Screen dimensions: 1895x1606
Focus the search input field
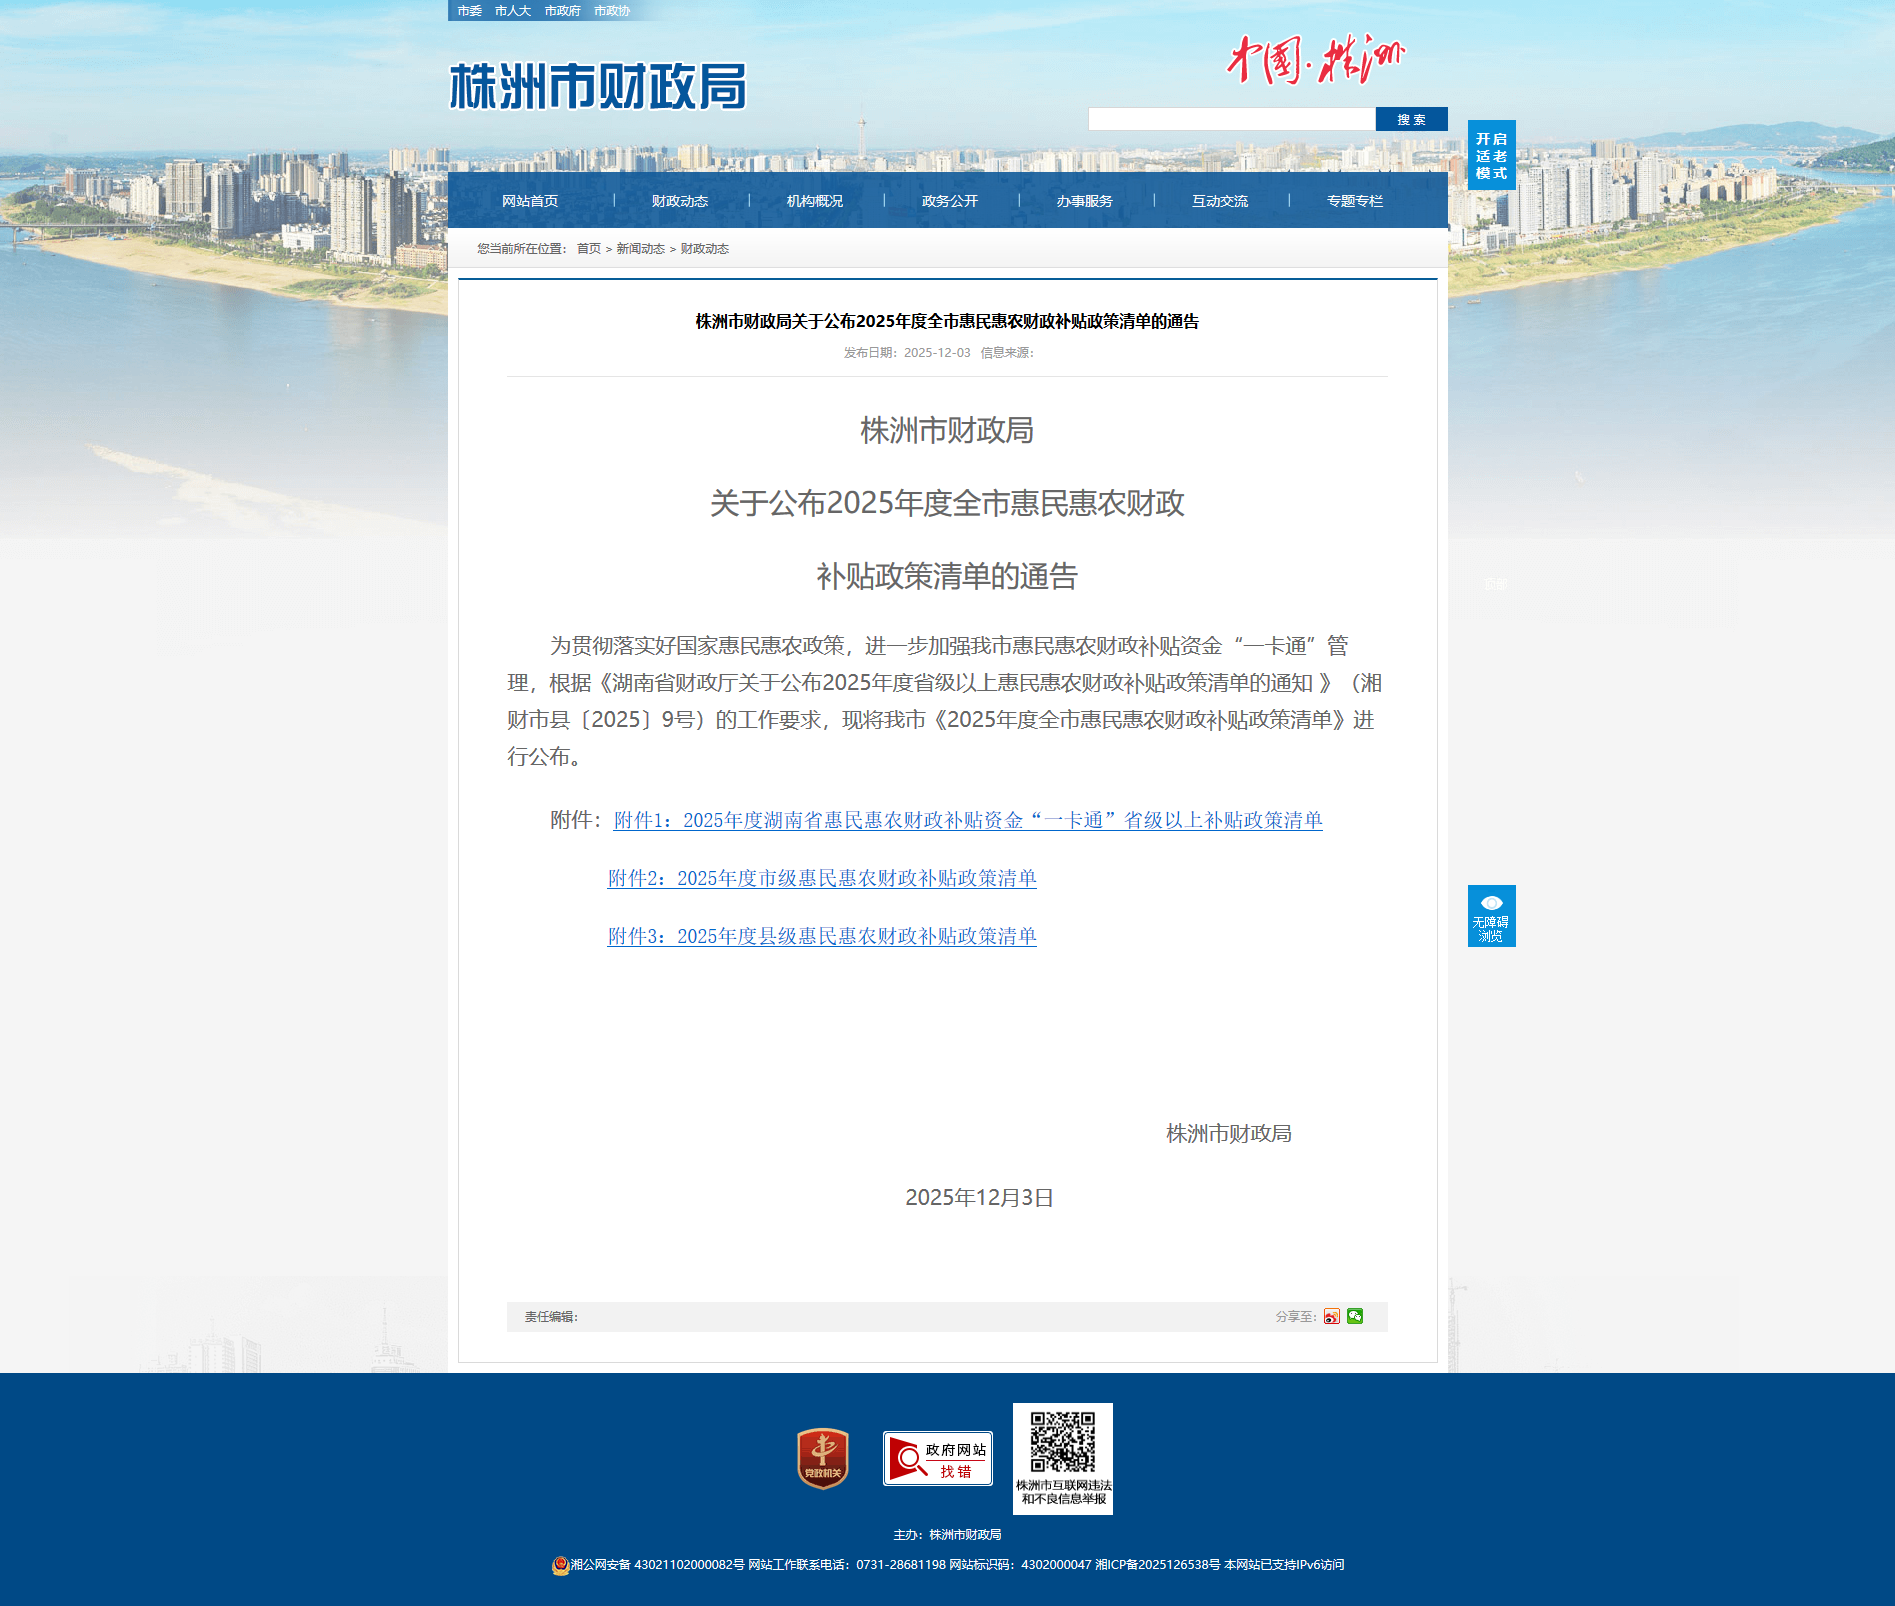click(x=1231, y=119)
